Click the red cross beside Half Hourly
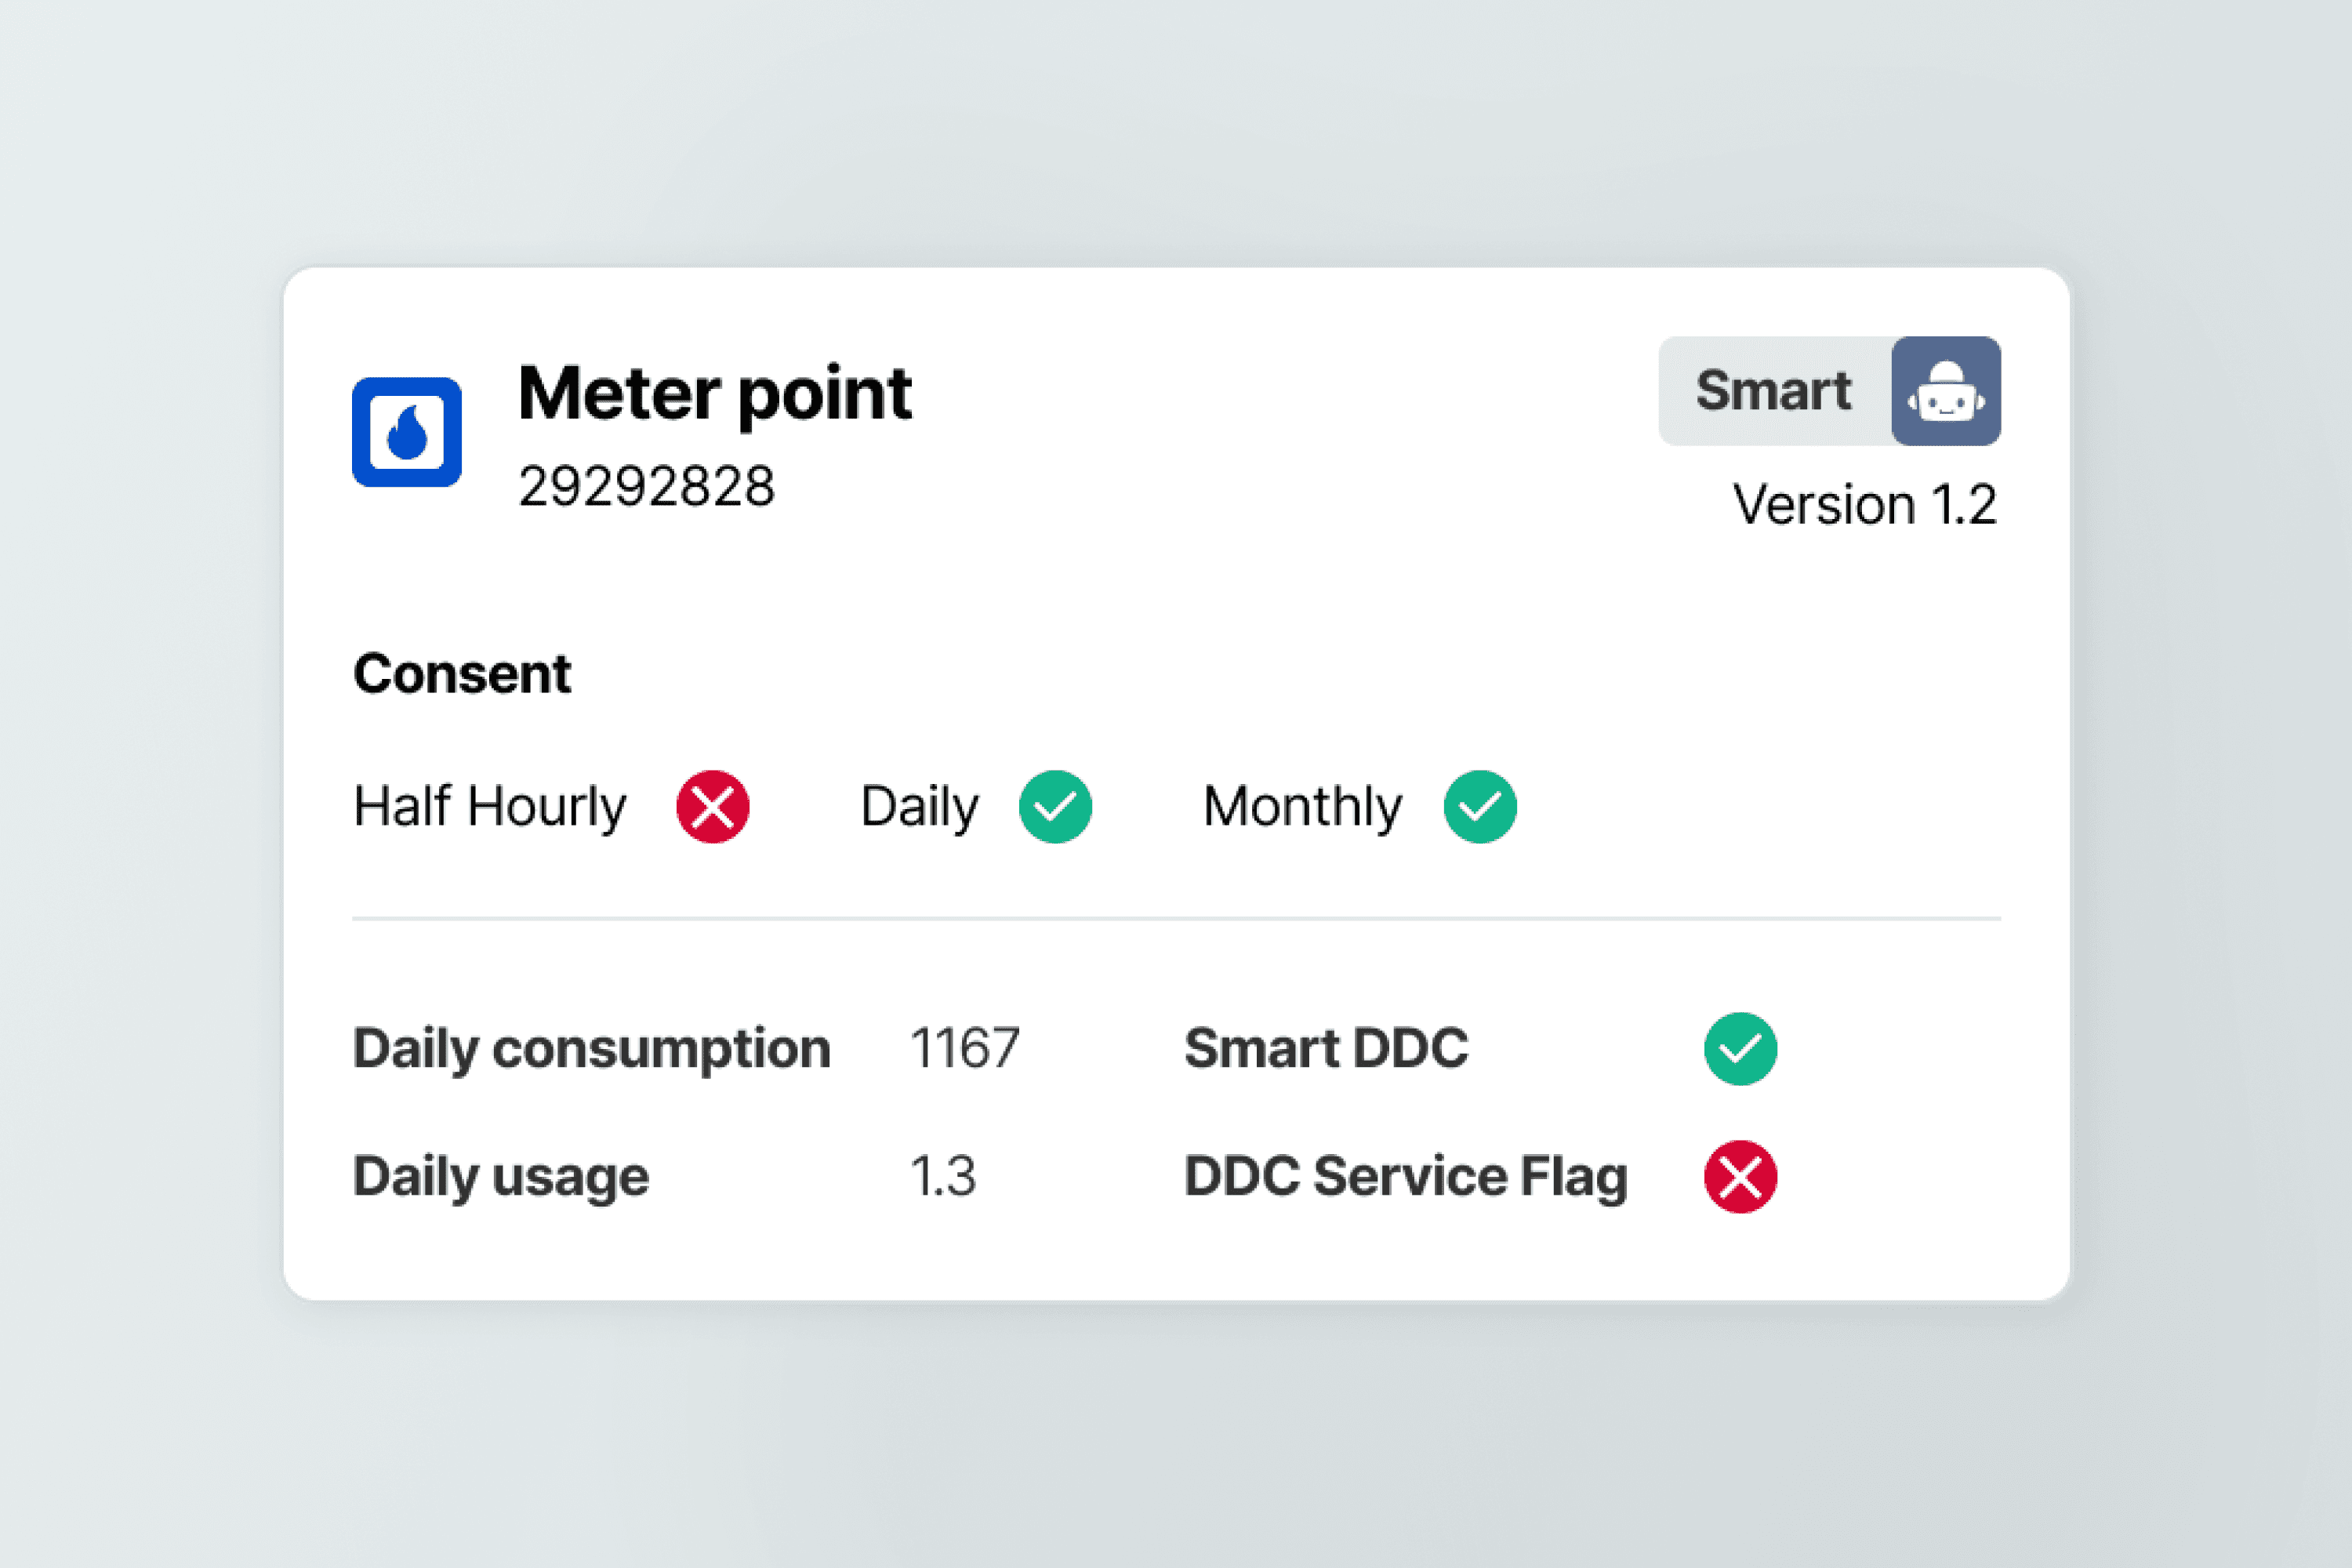 click(712, 807)
